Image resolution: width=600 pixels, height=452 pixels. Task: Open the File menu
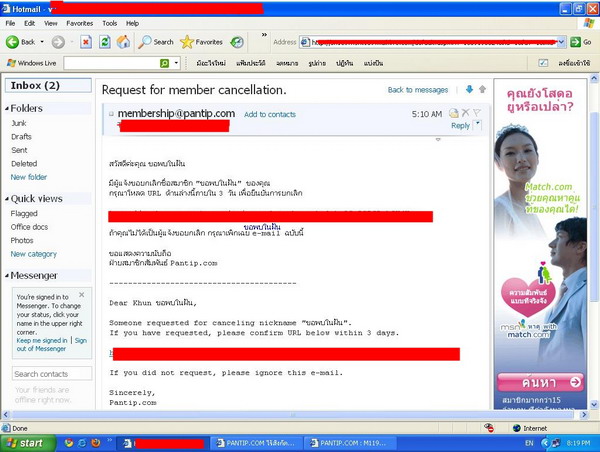point(10,23)
